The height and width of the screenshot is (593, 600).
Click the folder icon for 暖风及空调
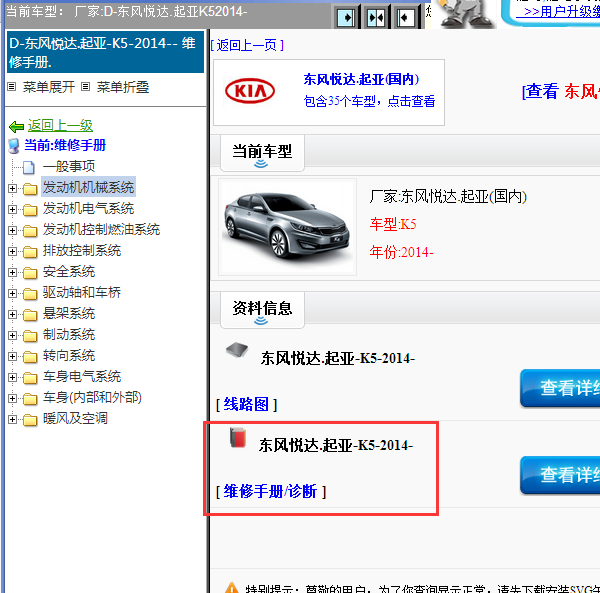click(30, 420)
